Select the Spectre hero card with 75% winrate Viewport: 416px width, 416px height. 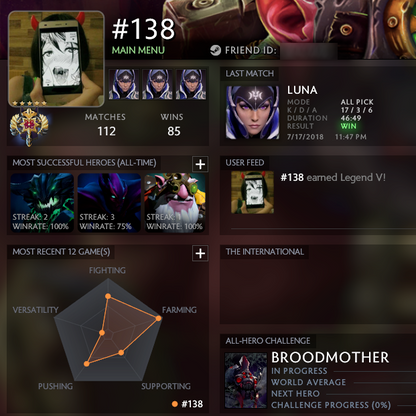click(109, 202)
